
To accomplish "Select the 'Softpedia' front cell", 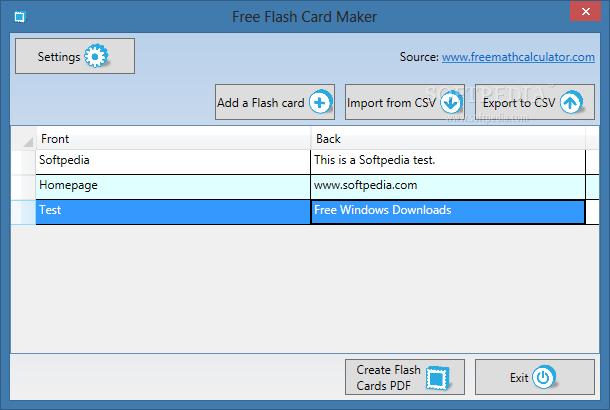I will (x=173, y=162).
